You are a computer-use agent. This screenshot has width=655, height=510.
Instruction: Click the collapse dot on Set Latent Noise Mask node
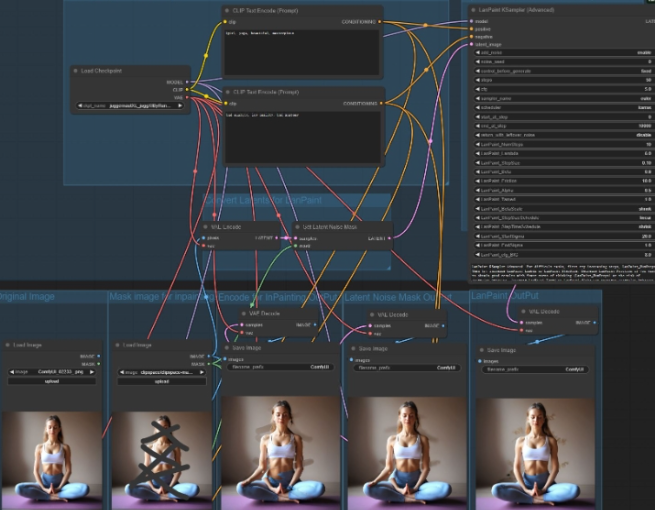tap(297, 227)
